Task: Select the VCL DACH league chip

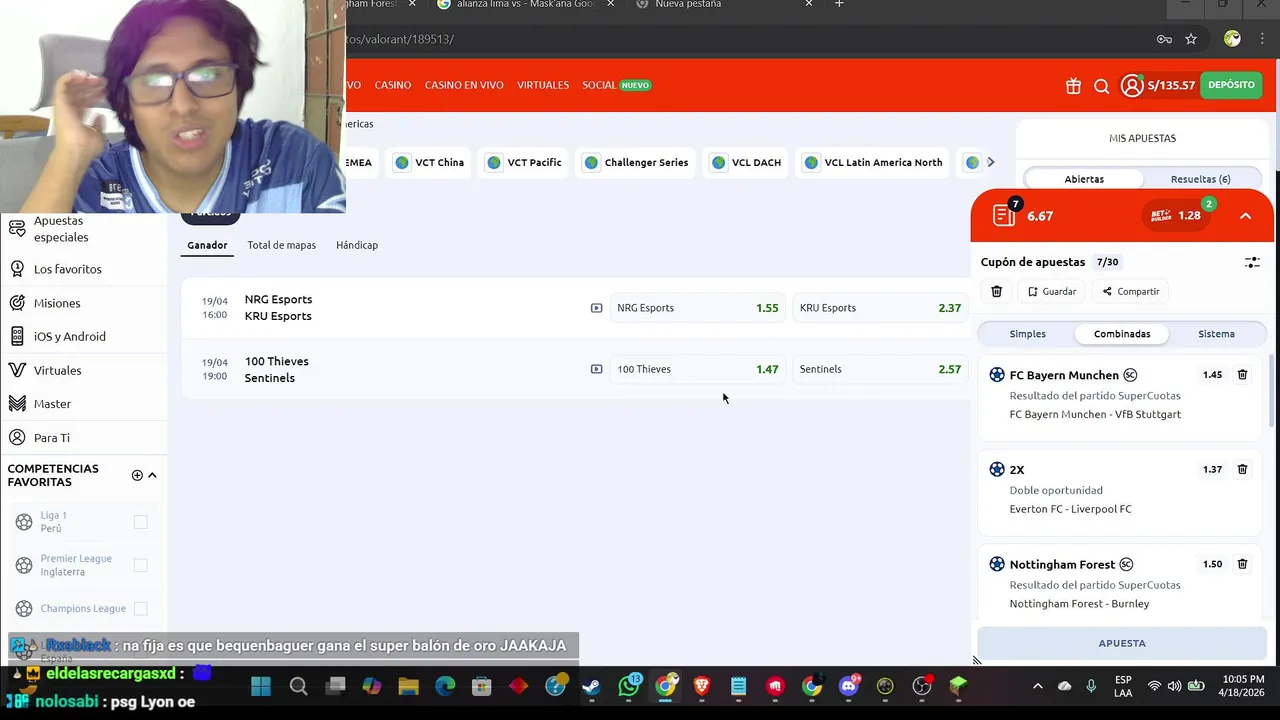Action: tap(746, 163)
